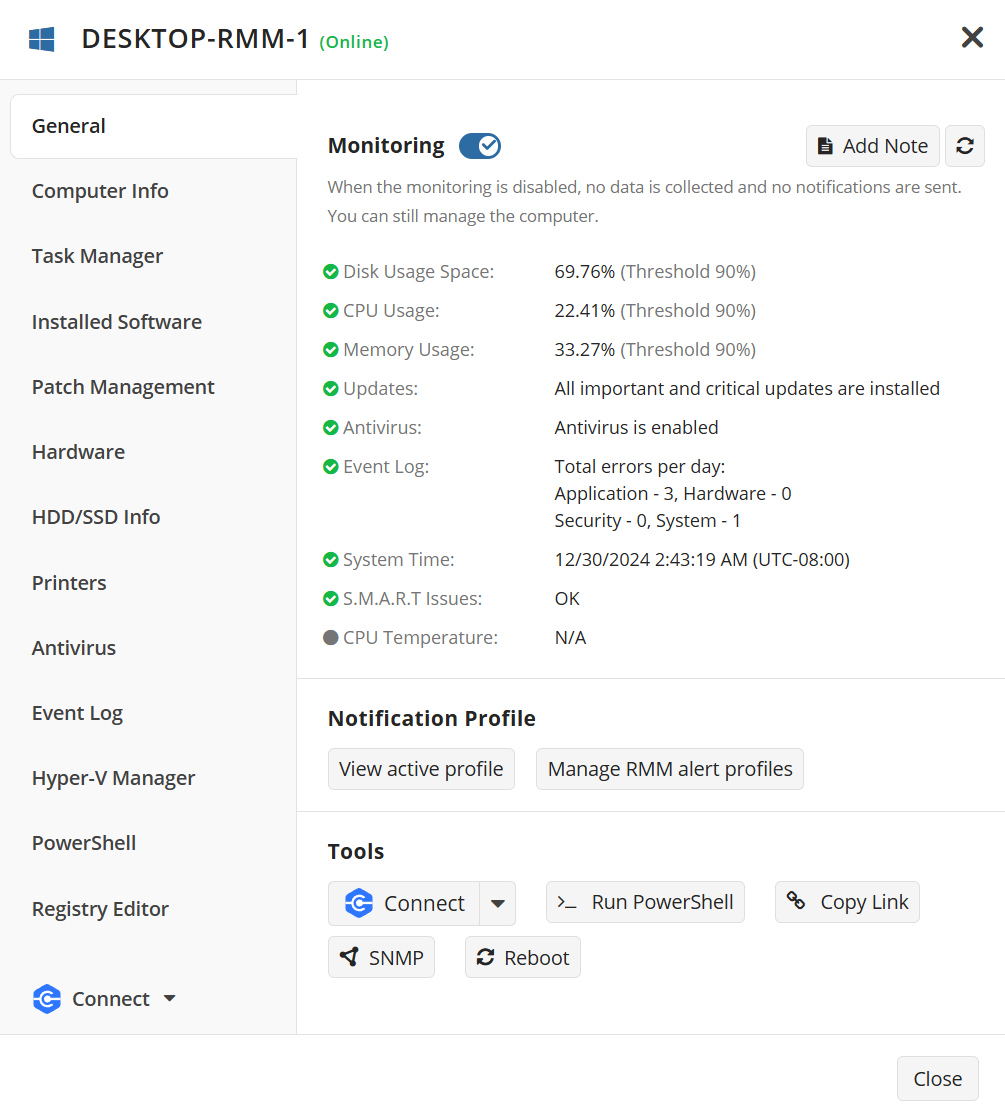Click the gray CPU Temperature status dot
1005x1114 pixels.
[x=331, y=638]
